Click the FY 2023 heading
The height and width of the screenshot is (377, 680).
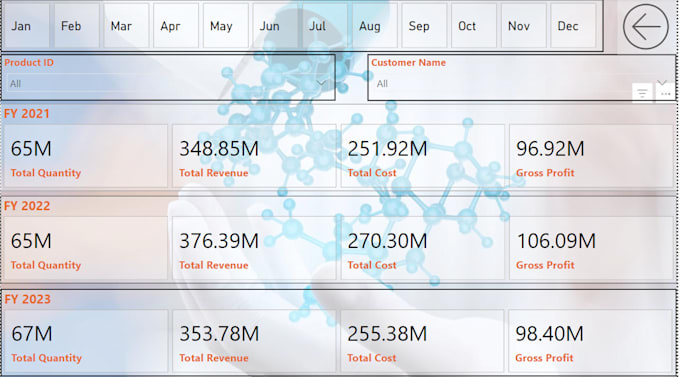(27, 299)
